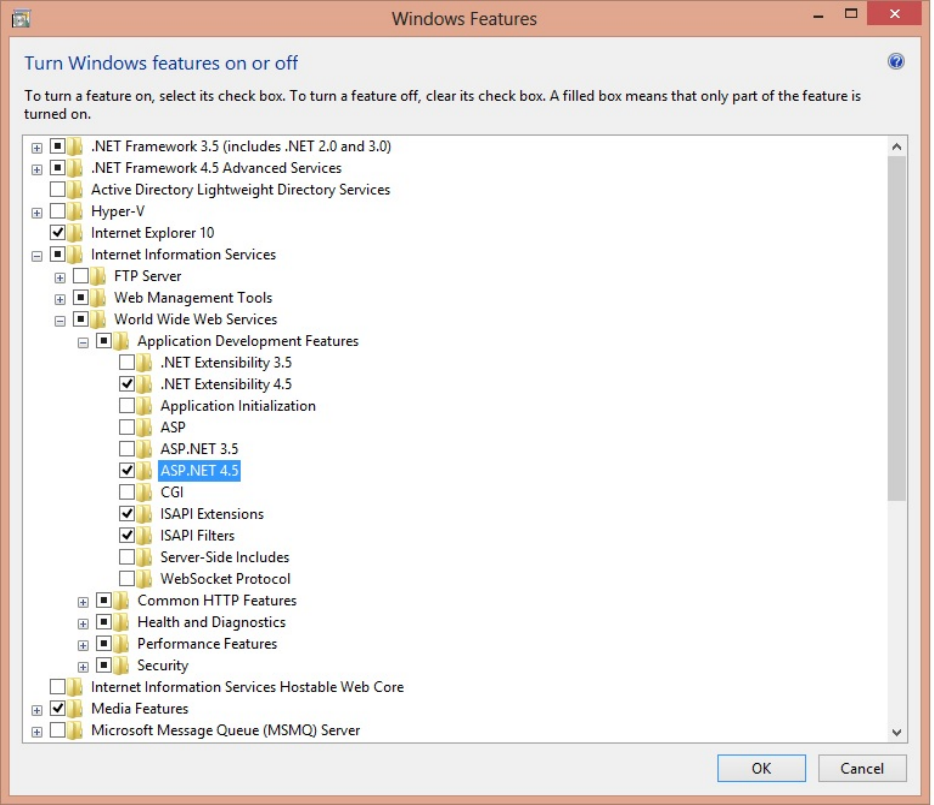
Task: Collapse the Internet Information Services node
Action: [37, 256]
